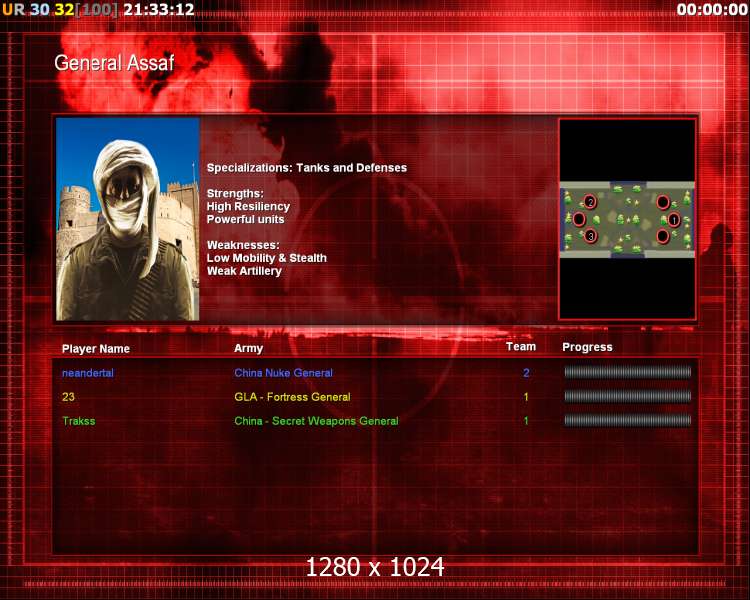Click the map preview thumbnail

click(x=627, y=219)
